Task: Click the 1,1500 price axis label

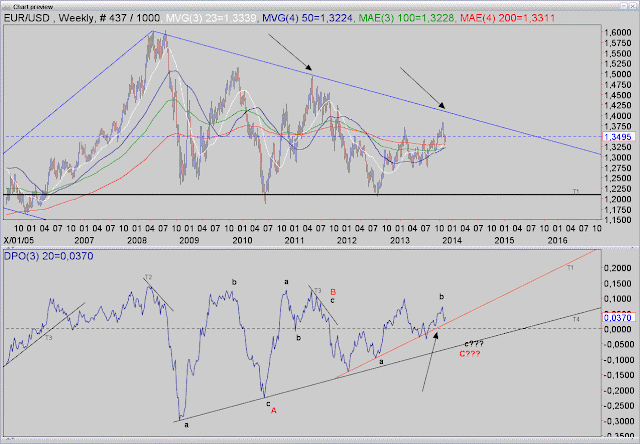Action: 618,220
